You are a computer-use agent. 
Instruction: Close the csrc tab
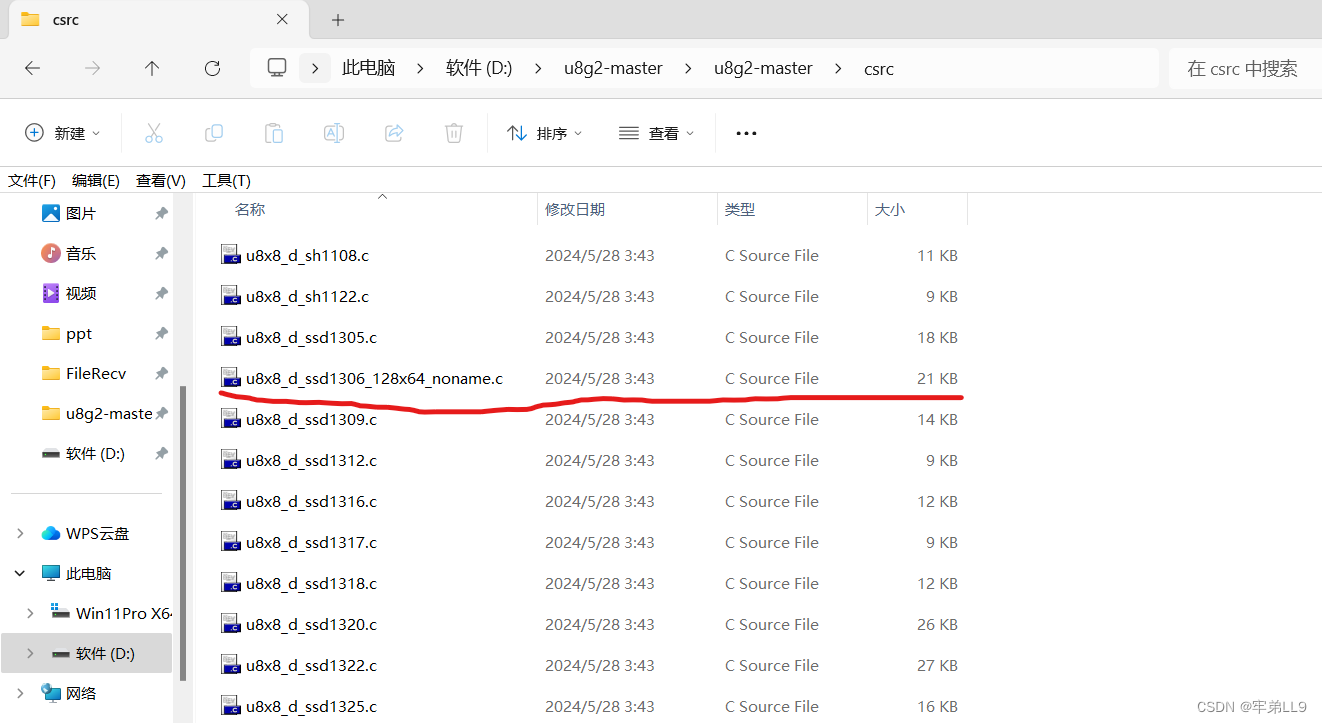point(282,19)
